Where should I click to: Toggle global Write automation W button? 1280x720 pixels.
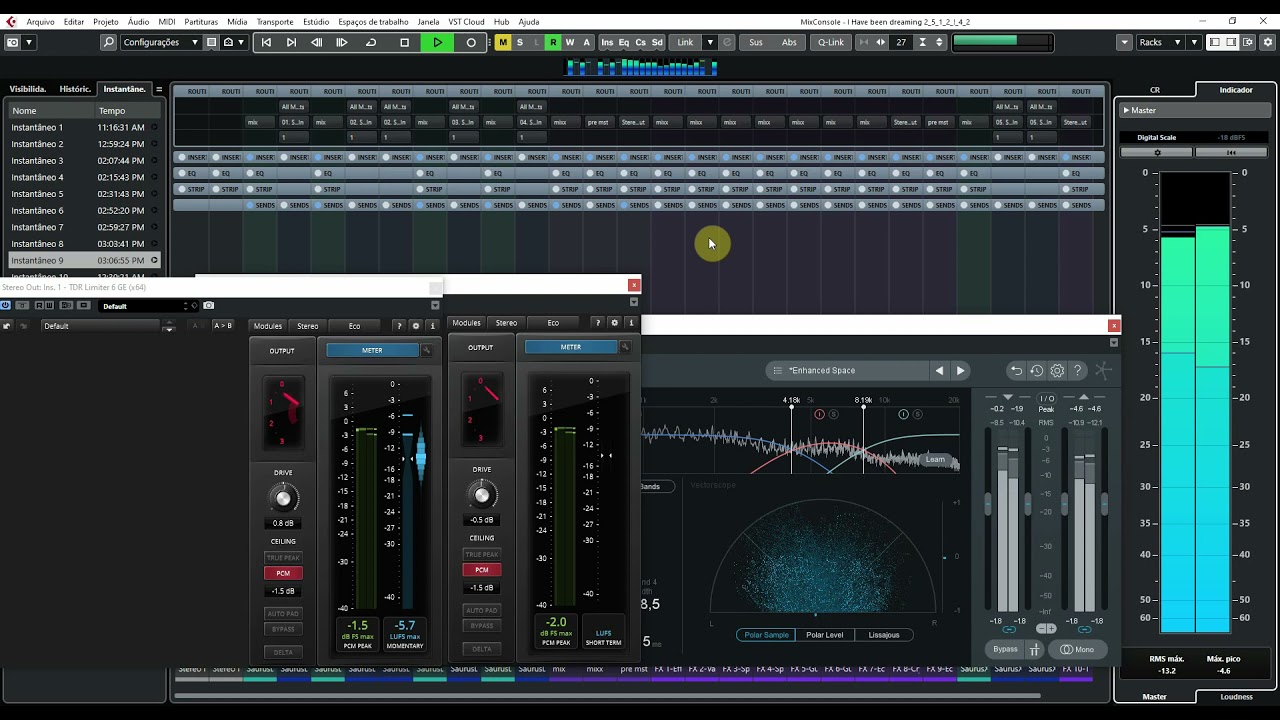pos(570,42)
